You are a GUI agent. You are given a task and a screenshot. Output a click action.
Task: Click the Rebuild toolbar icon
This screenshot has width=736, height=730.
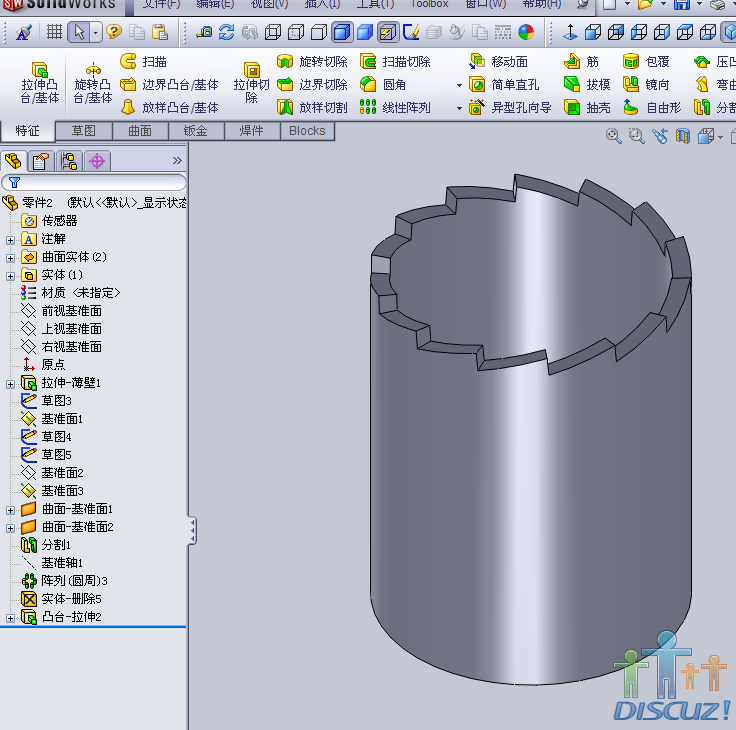(x=227, y=32)
